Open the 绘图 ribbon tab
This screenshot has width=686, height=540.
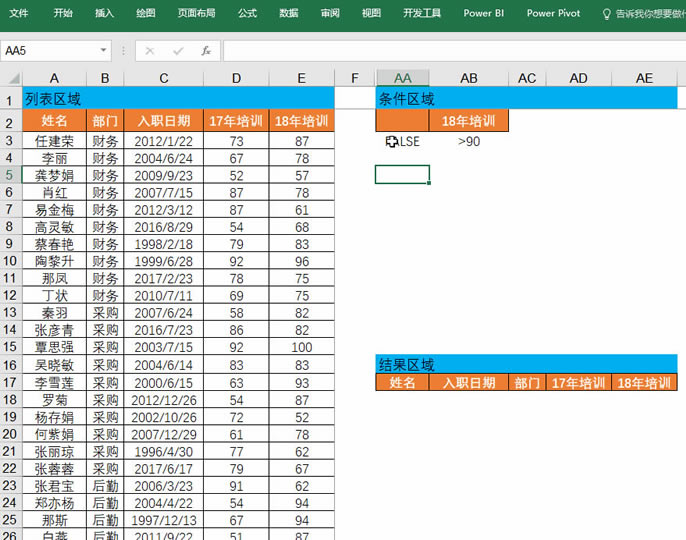click(x=146, y=13)
